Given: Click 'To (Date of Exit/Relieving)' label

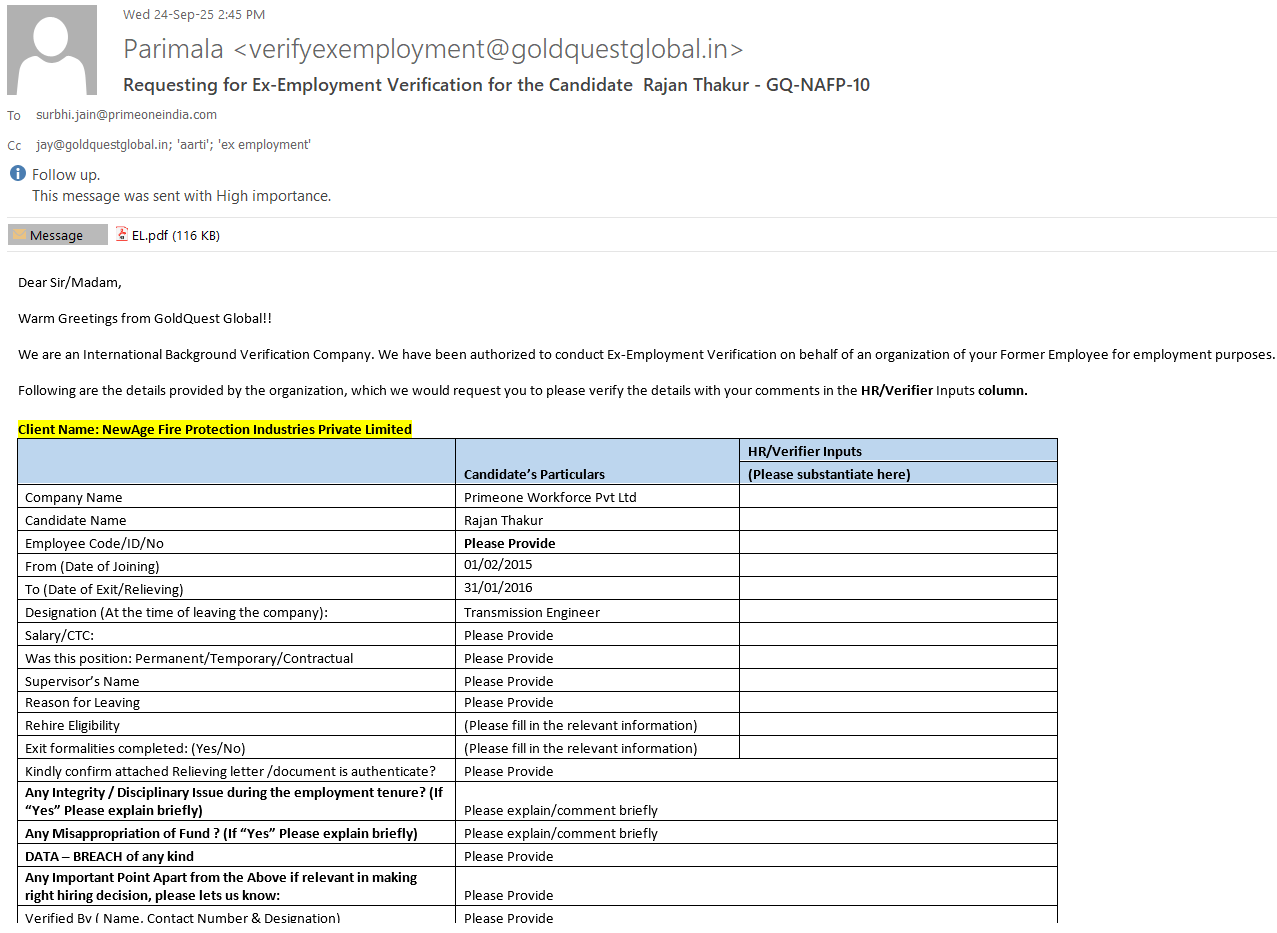Looking at the screenshot, I should (104, 589).
